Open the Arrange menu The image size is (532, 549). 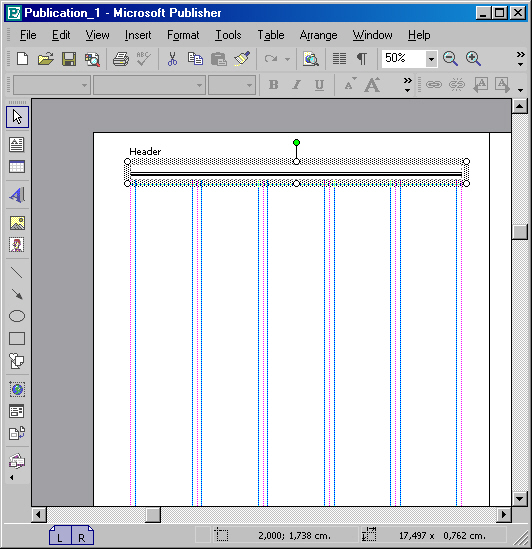tap(318, 35)
